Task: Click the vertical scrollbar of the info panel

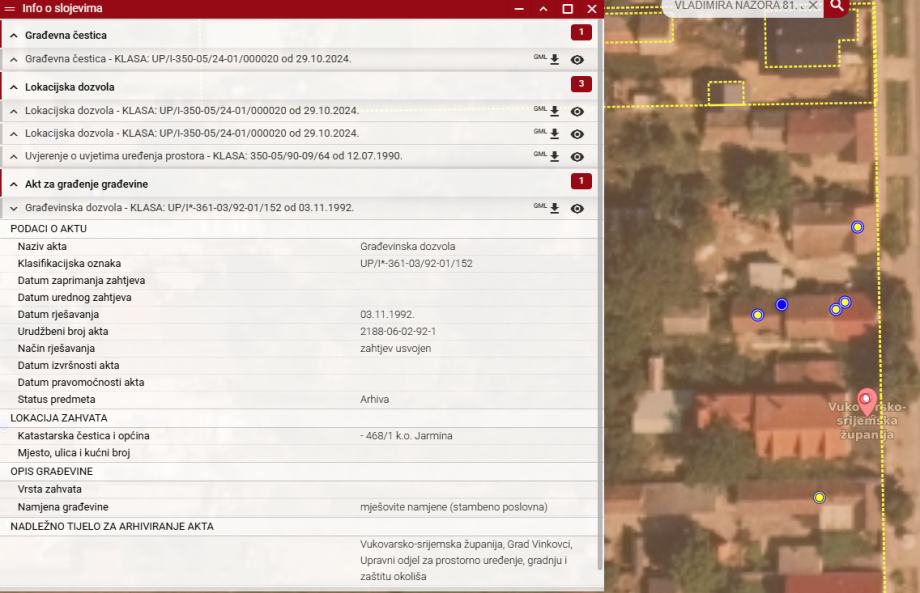Action: click(600, 293)
